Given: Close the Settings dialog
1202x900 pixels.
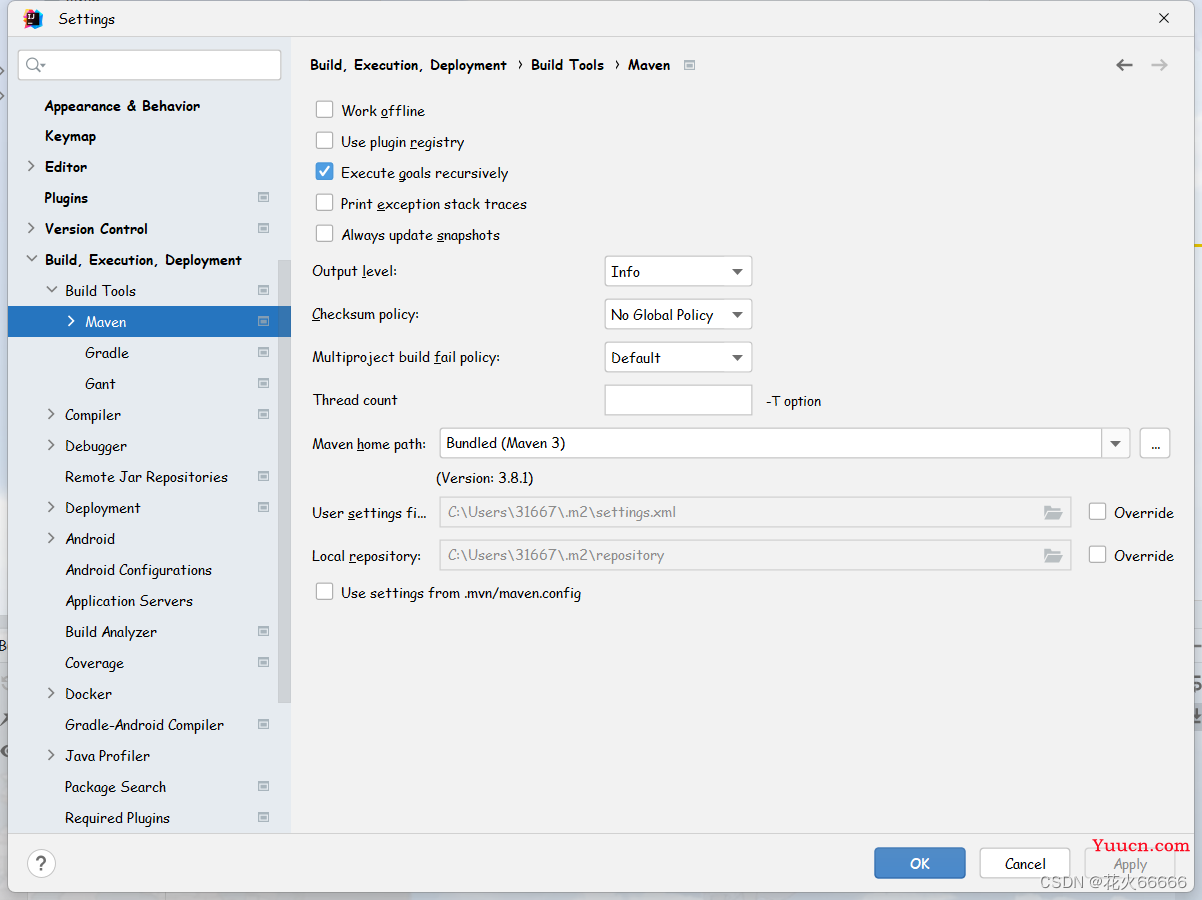Looking at the screenshot, I should (1164, 18).
